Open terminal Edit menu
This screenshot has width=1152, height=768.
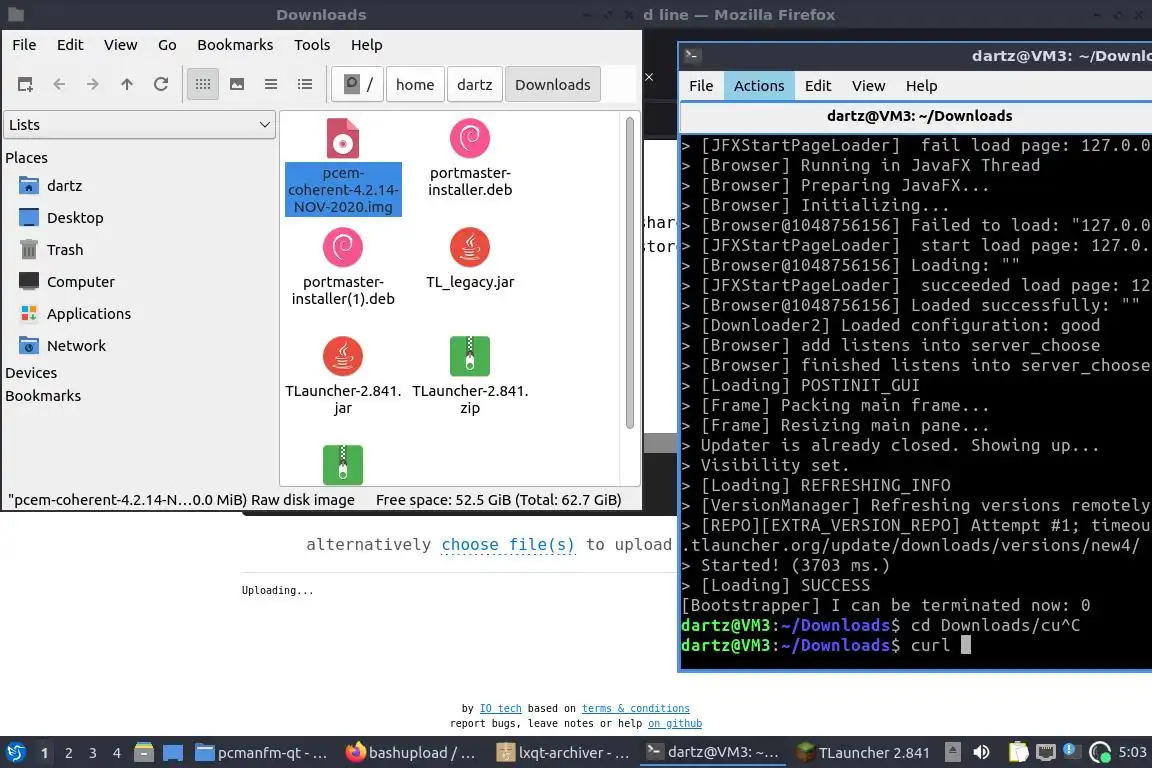click(818, 86)
